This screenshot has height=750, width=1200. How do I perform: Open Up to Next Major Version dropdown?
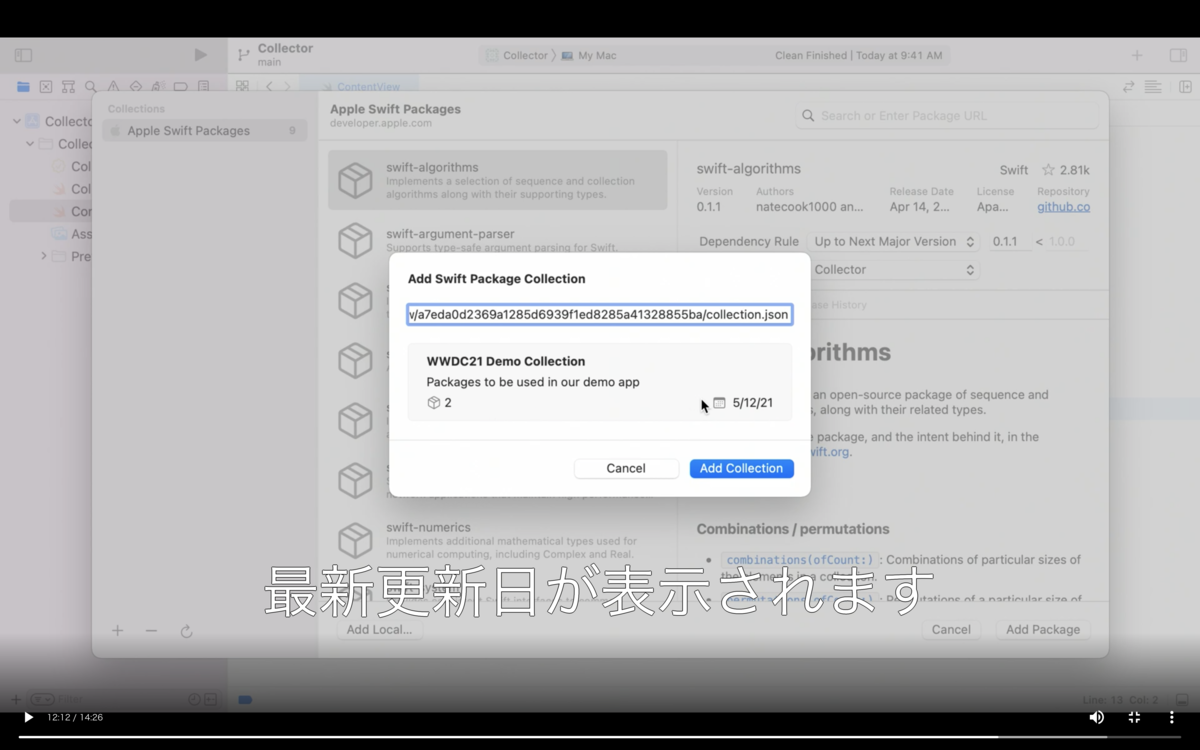tap(894, 241)
